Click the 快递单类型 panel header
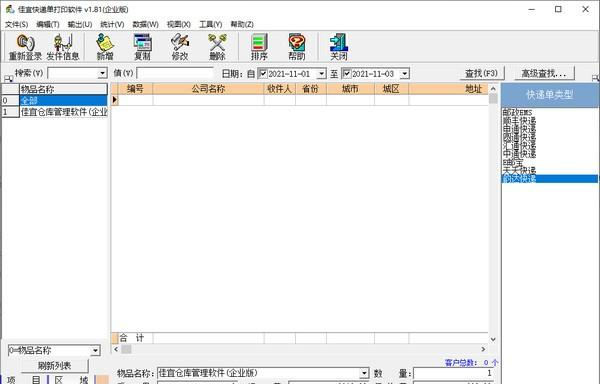Viewport: 600px width, 384px height. pos(549,95)
